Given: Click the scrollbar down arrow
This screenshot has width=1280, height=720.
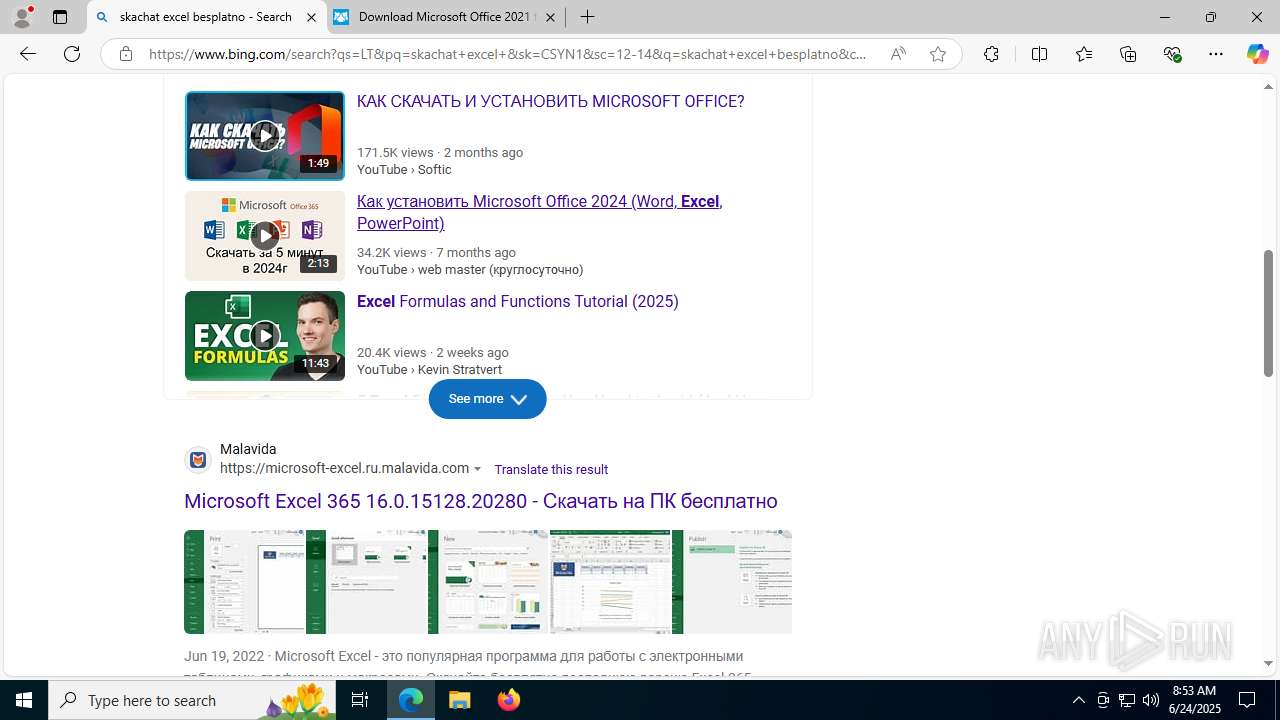Looking at the screenshot, I should tap(1268, 663).
